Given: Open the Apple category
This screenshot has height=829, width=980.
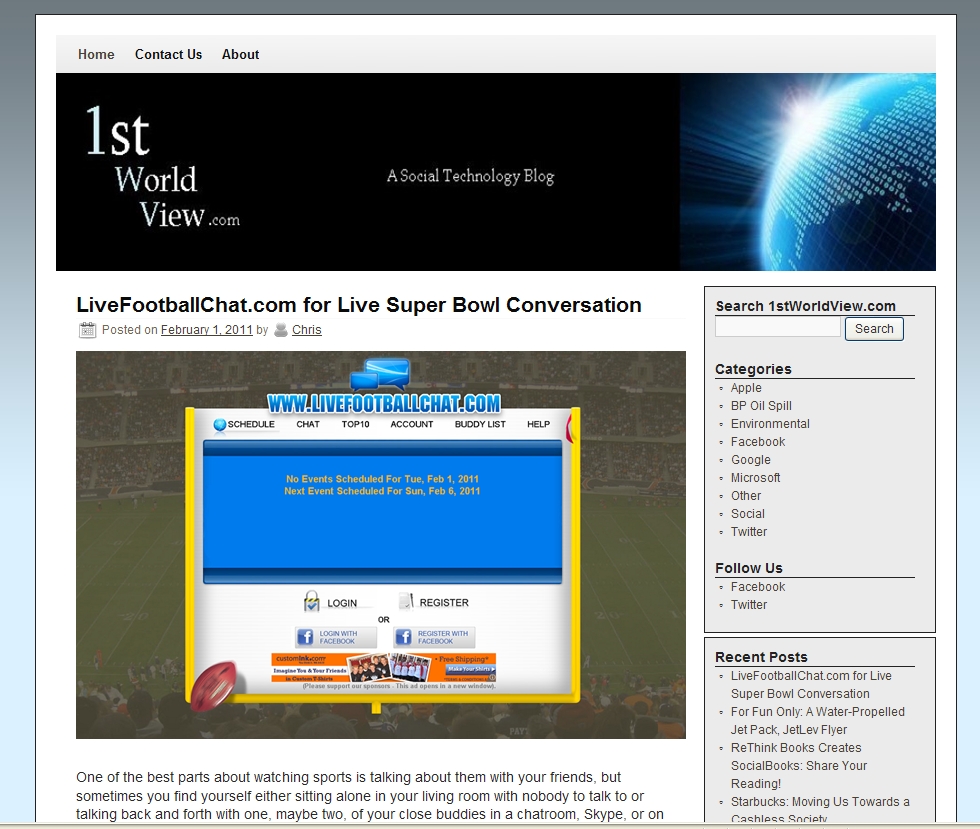Looking at the screenshot, I should (746, 388).
